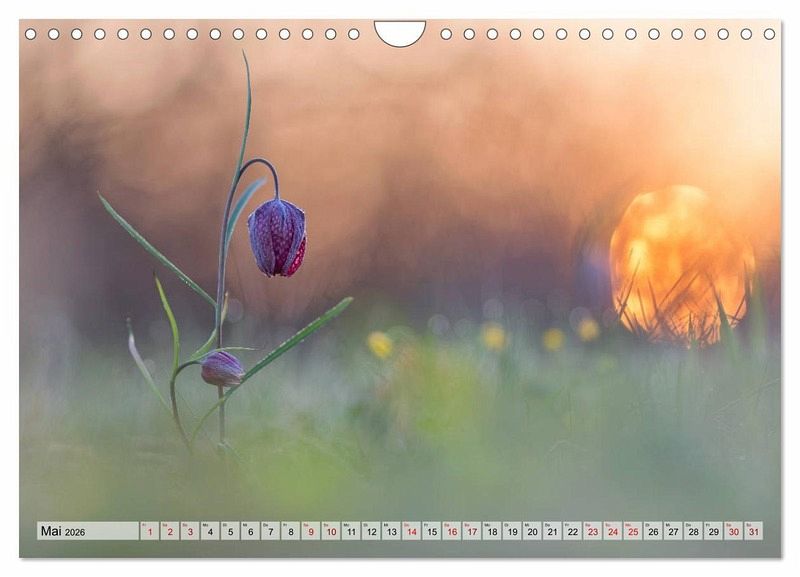Click day 26 in the calendar strip
The width and height of the screenshot is (800, 577).
pos(653,531)
